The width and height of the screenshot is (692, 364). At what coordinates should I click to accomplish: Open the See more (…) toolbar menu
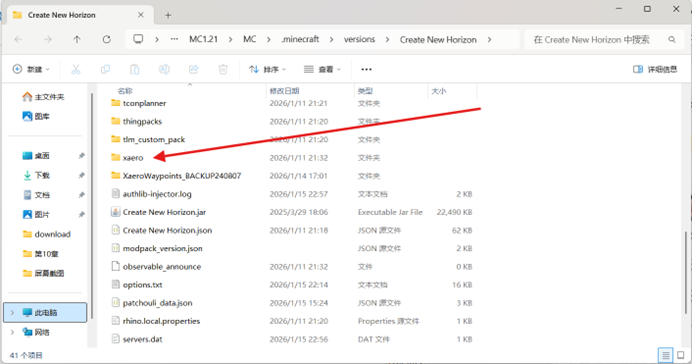(366, 69)
